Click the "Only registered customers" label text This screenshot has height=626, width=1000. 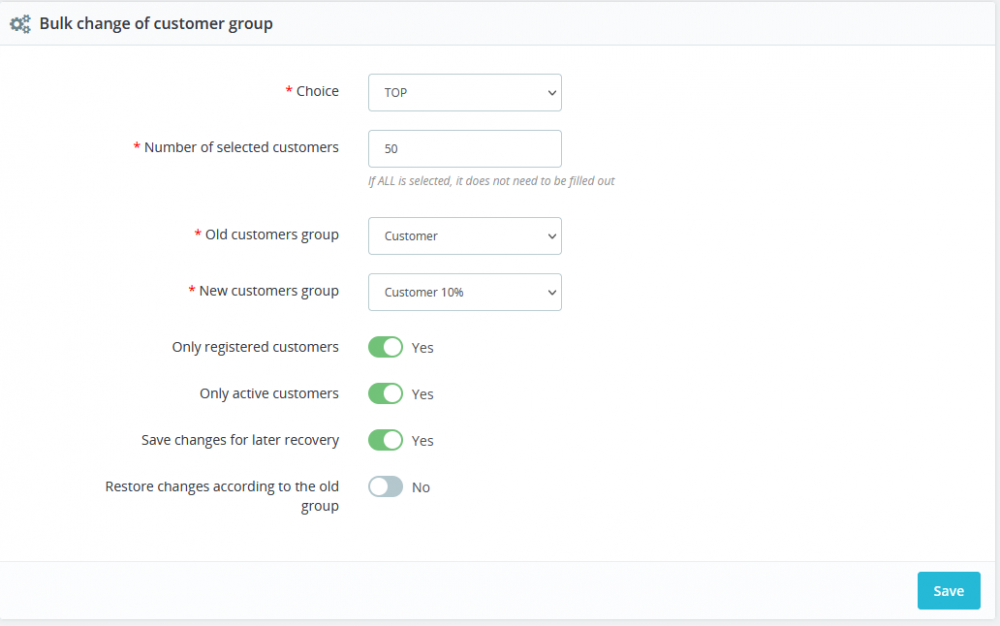255,347
